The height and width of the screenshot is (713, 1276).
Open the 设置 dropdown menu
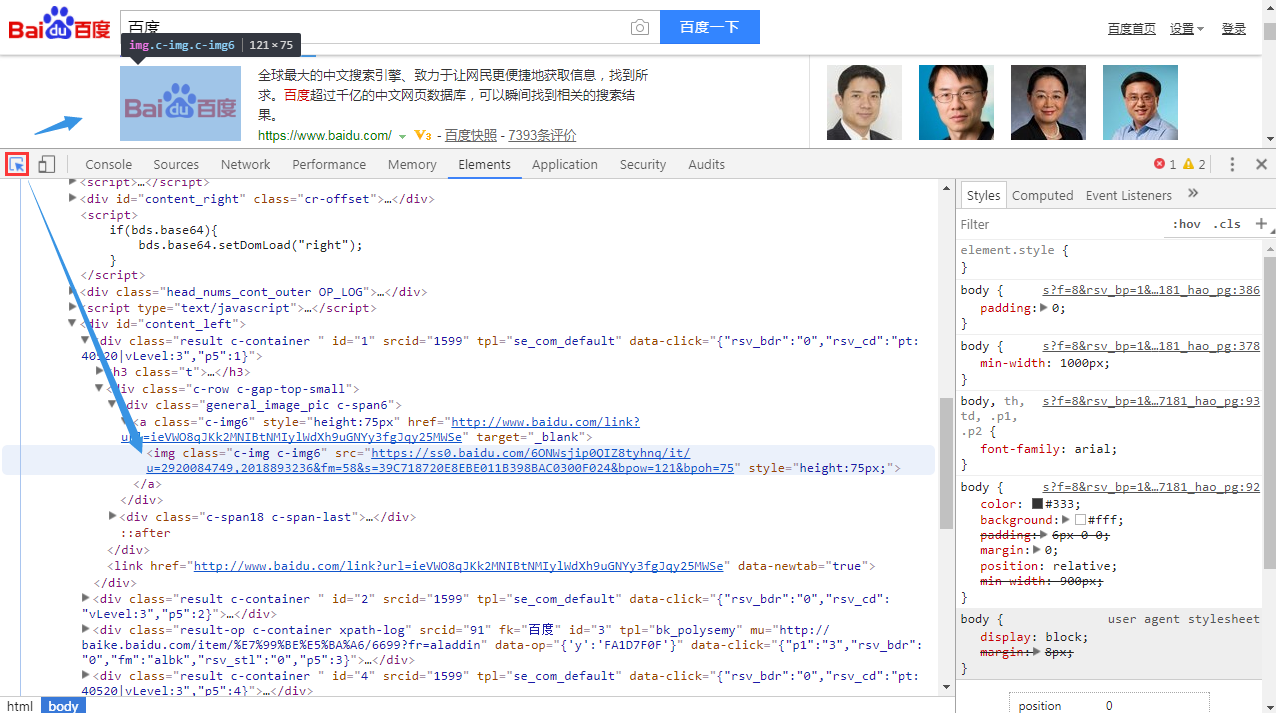click(1187, 29)
